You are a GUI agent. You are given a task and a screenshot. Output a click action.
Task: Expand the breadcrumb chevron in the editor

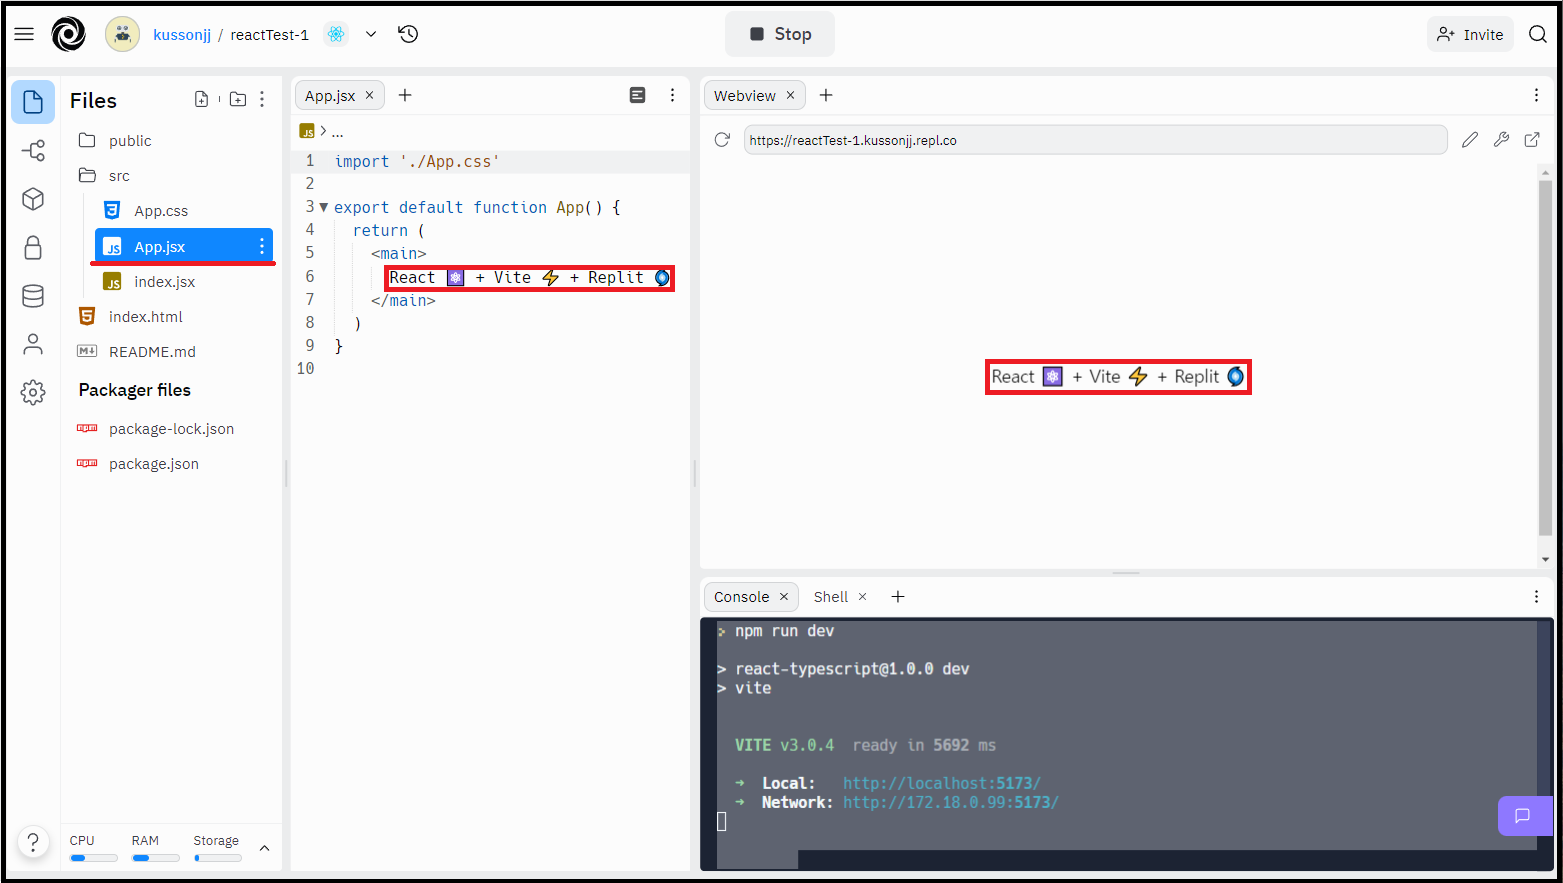pos(323,131)
